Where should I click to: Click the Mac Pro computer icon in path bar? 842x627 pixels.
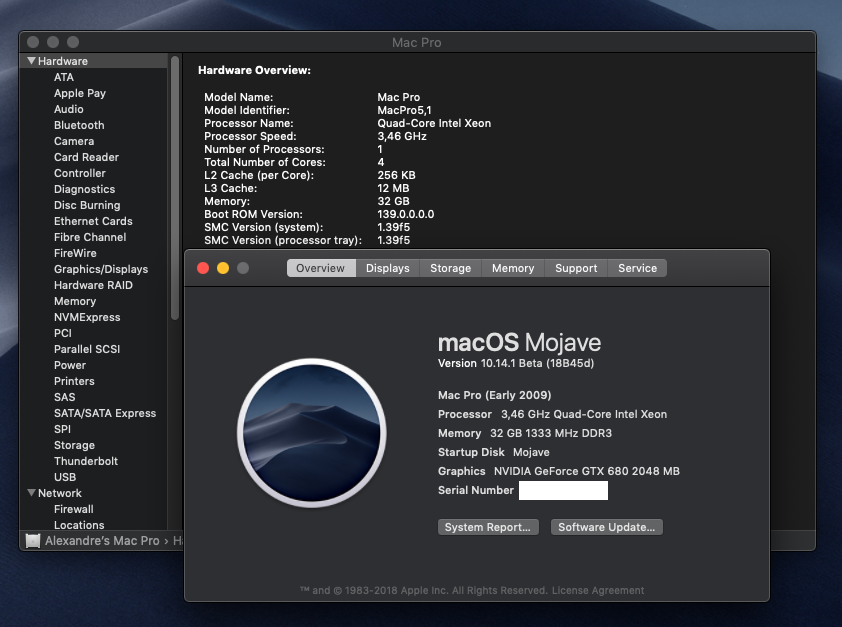pos(33,541)
